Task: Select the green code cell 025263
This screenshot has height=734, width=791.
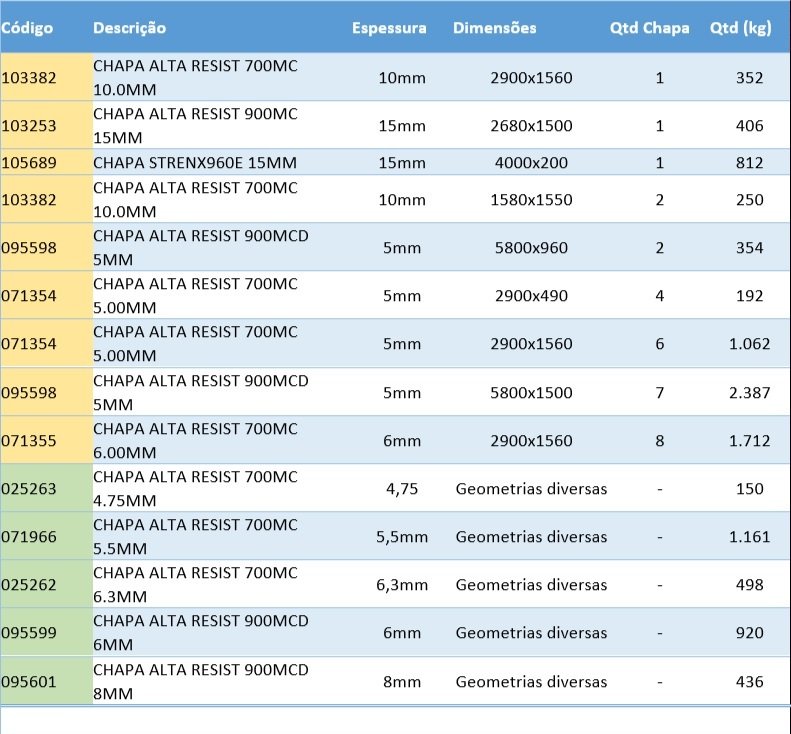Action: click(30, 489)
